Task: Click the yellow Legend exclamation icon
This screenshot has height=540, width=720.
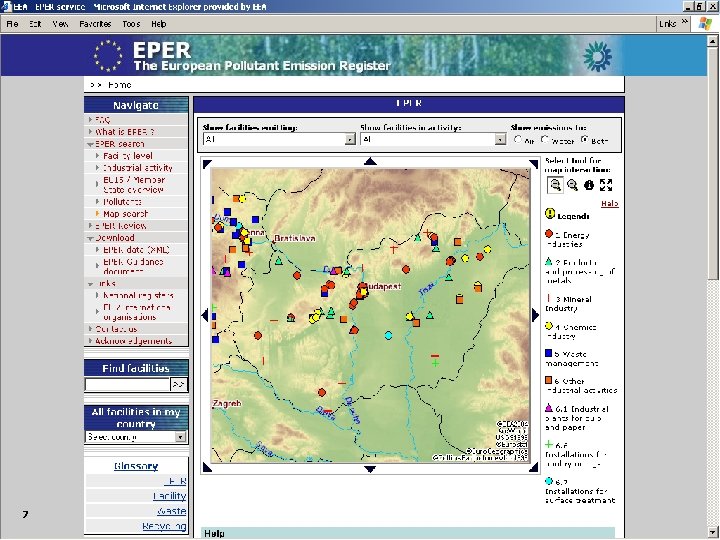Action: (x=550, y=213)
